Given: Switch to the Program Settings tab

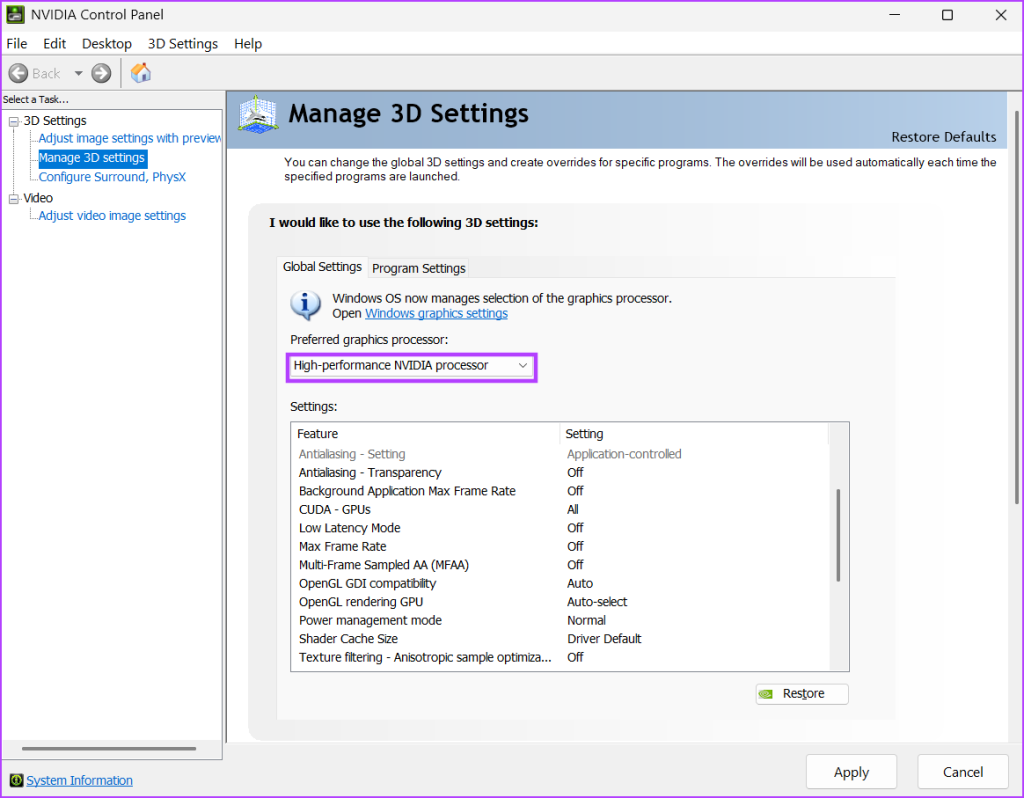Looking at the screenshot, I should tap(419, 268).
